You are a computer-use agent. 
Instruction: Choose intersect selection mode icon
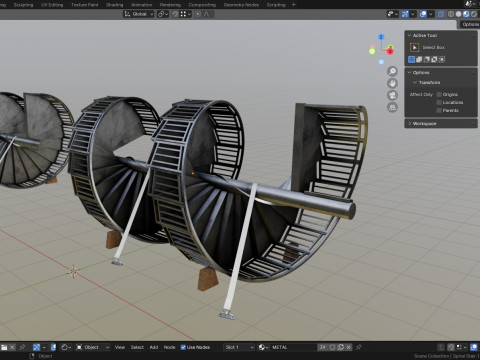pyautogui.click(x=442, y=59)
